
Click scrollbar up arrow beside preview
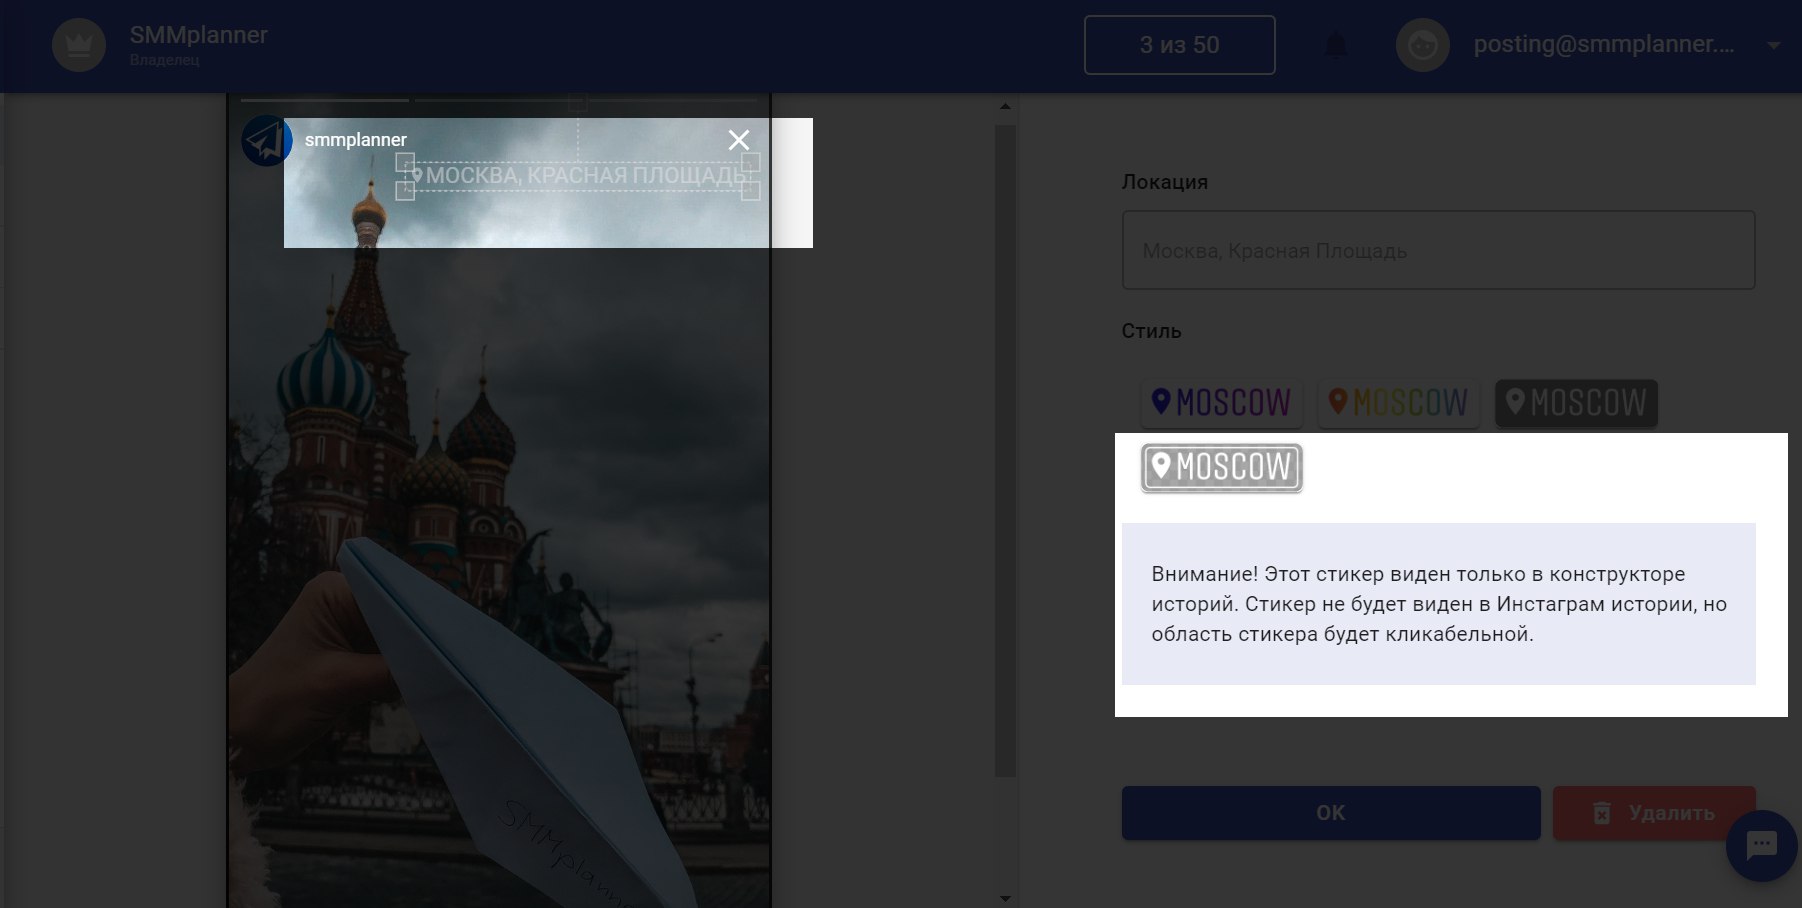[x=1005, y=106]
